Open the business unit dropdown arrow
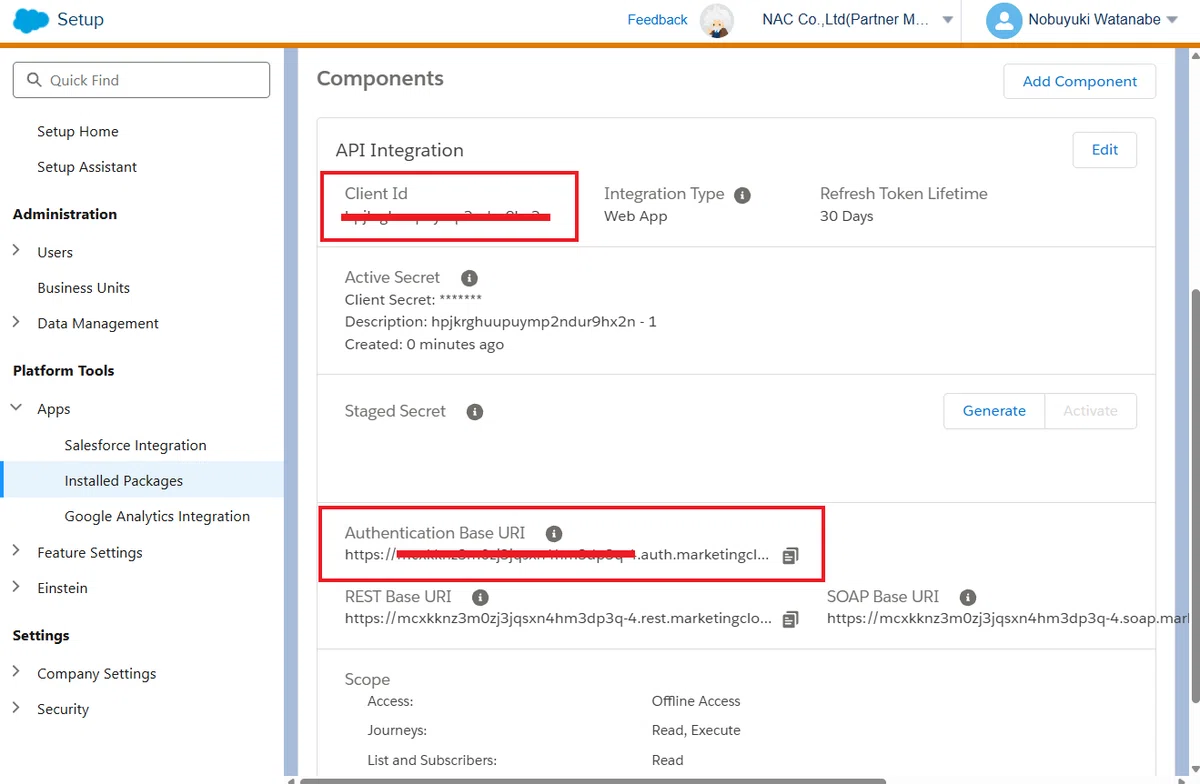The image size is (1200, 784). tap(947, 20)
